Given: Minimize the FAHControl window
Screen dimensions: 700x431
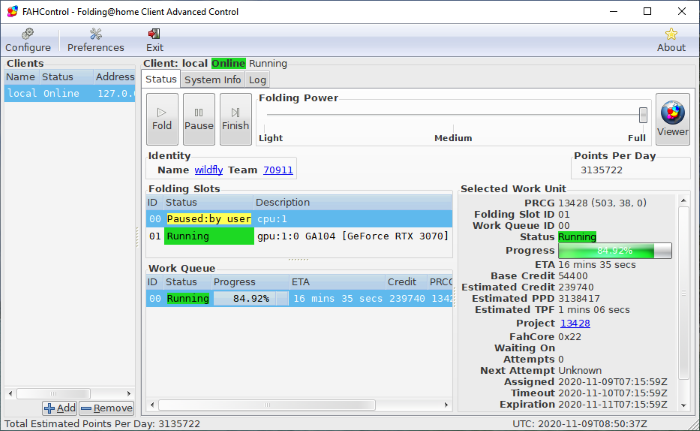Looking at the screenshot, I should click(614, 11).
